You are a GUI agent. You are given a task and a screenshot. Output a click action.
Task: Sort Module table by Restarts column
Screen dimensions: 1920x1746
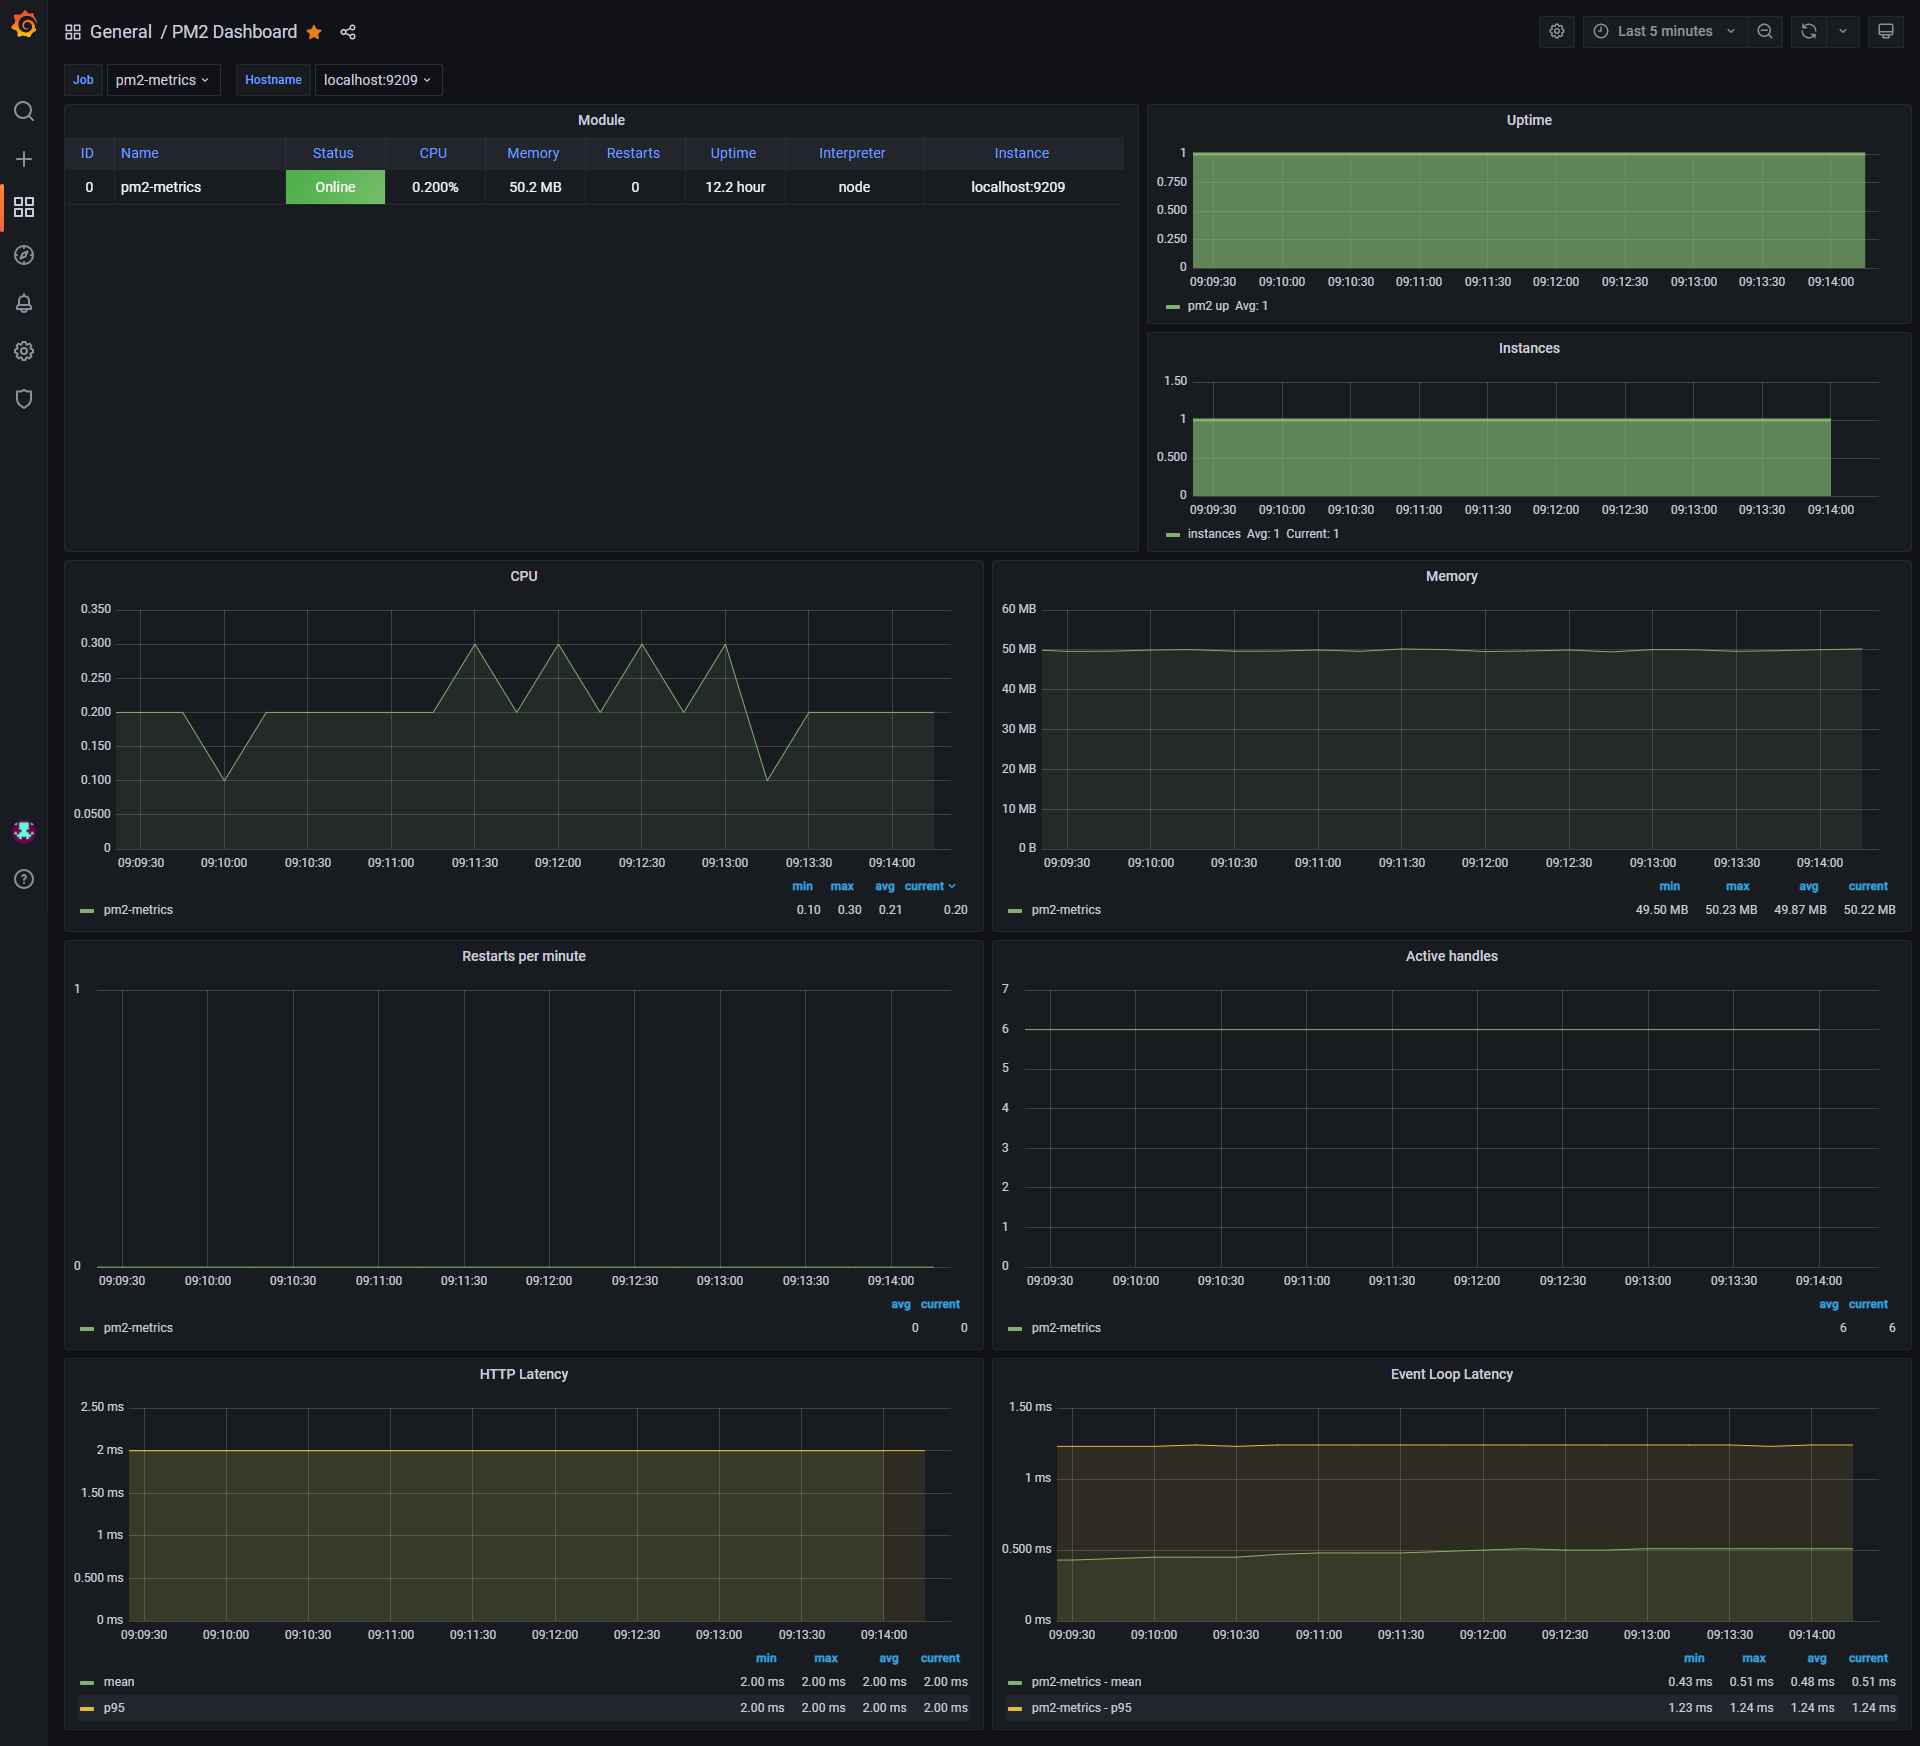633,153
